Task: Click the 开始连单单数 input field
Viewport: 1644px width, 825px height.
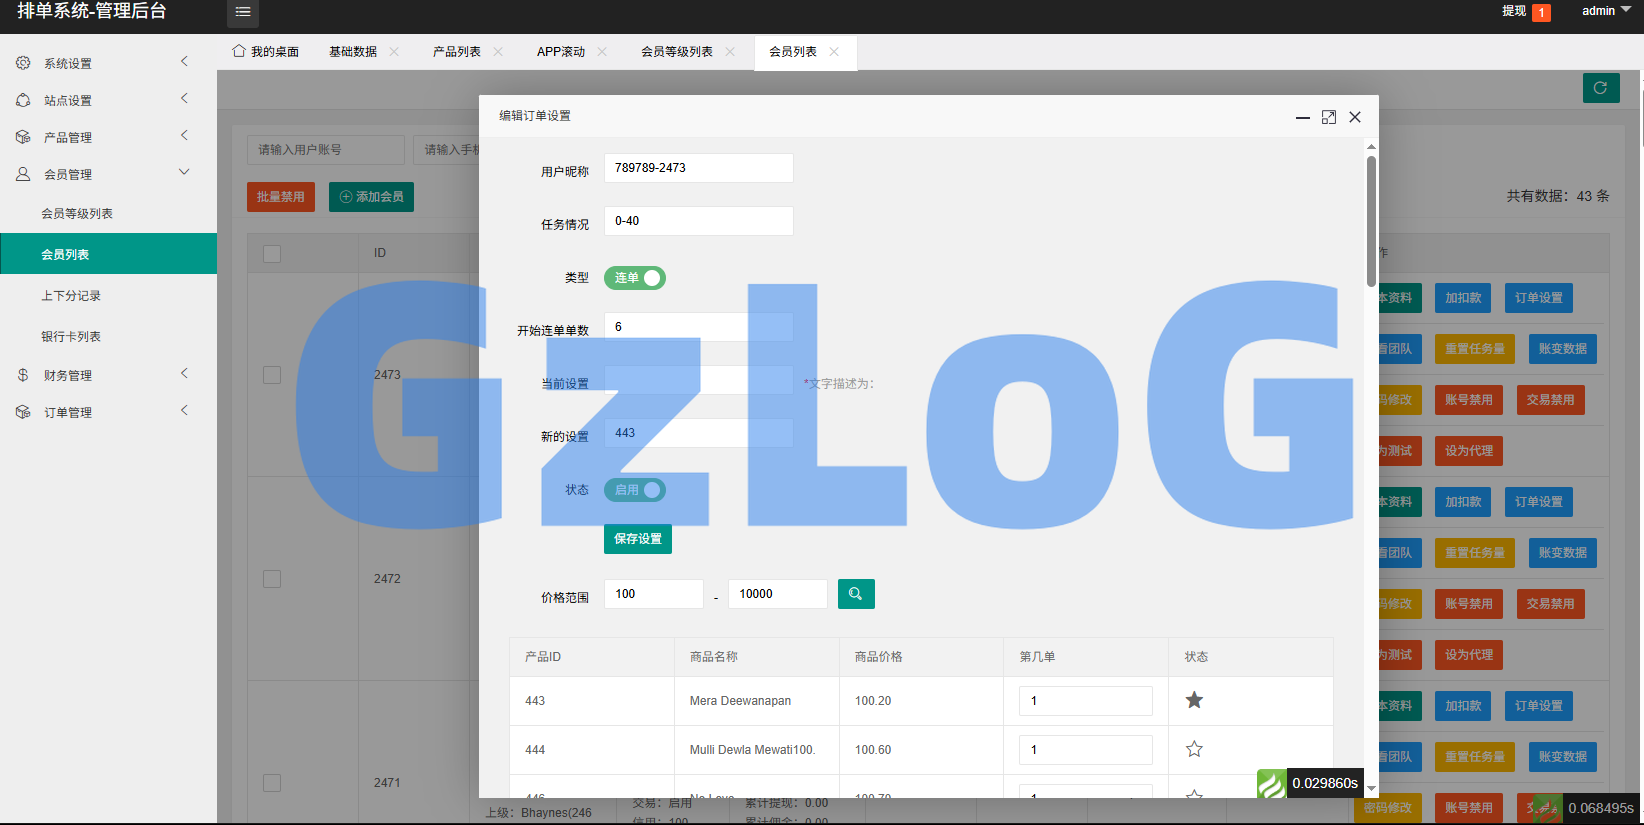Action: tap(698, 327)
